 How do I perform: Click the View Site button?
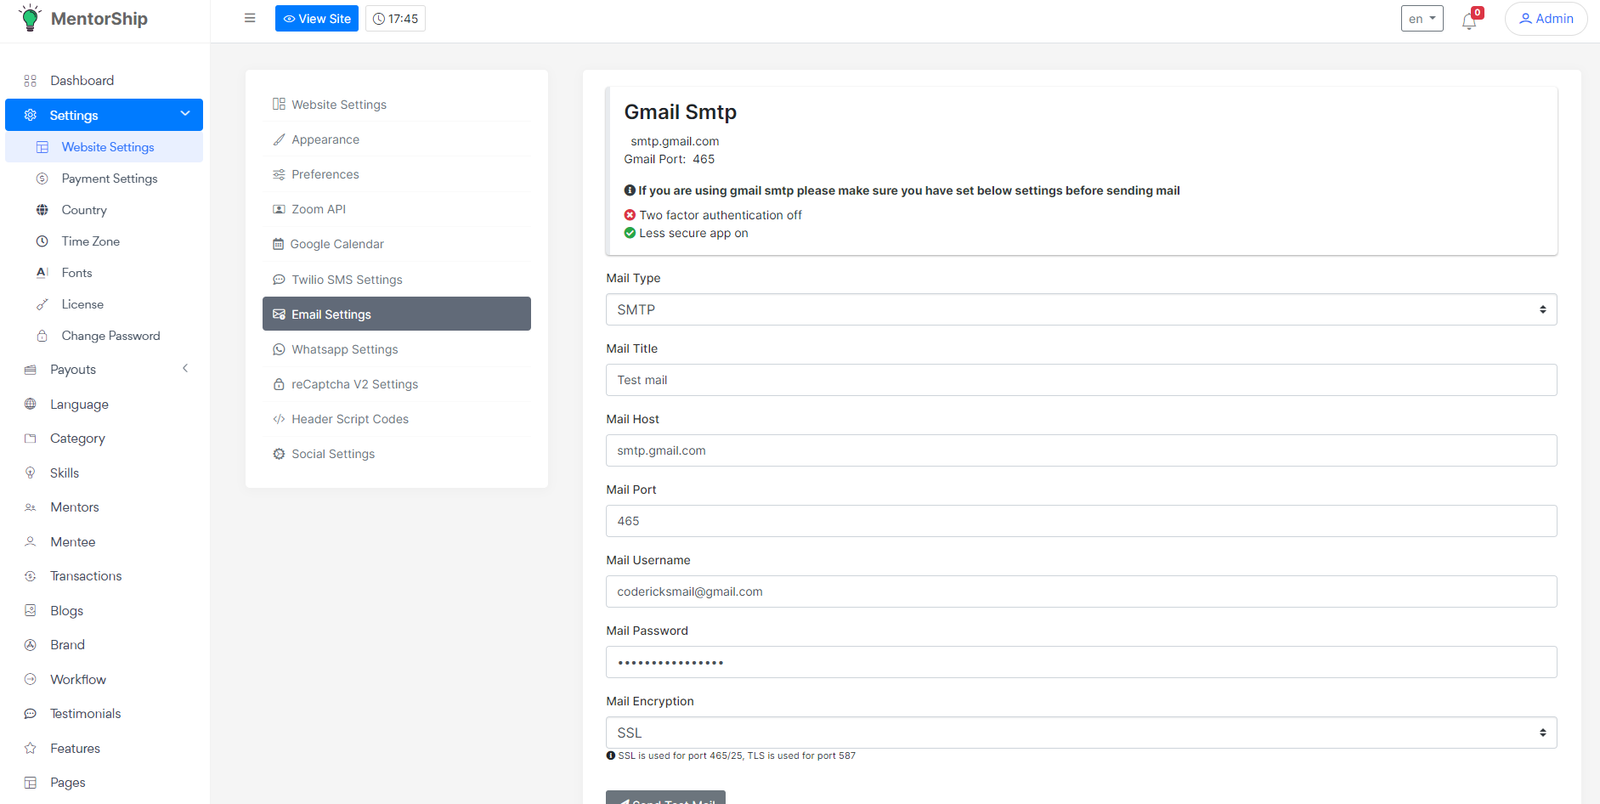coord(316,19)
